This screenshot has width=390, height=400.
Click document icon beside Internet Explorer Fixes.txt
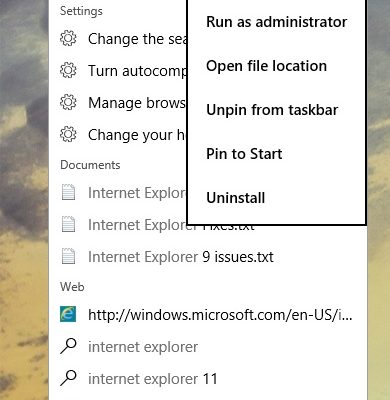pyautogui.click(x=69, y=224)
